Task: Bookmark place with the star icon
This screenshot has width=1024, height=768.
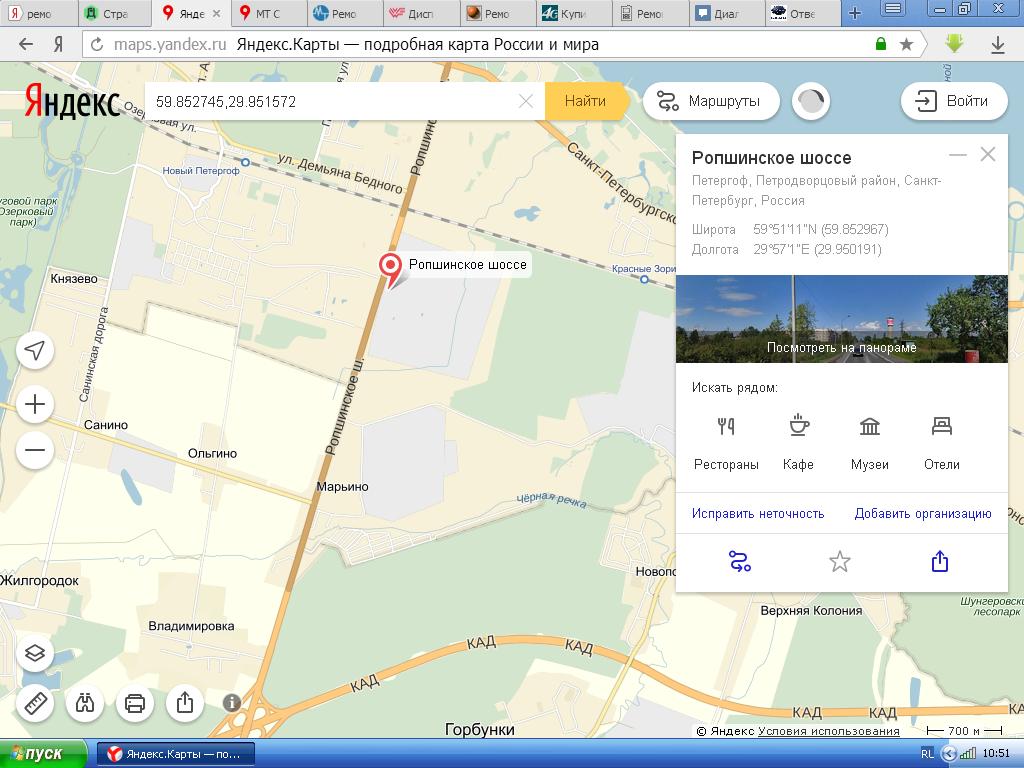Action: [x=840, y=562]
